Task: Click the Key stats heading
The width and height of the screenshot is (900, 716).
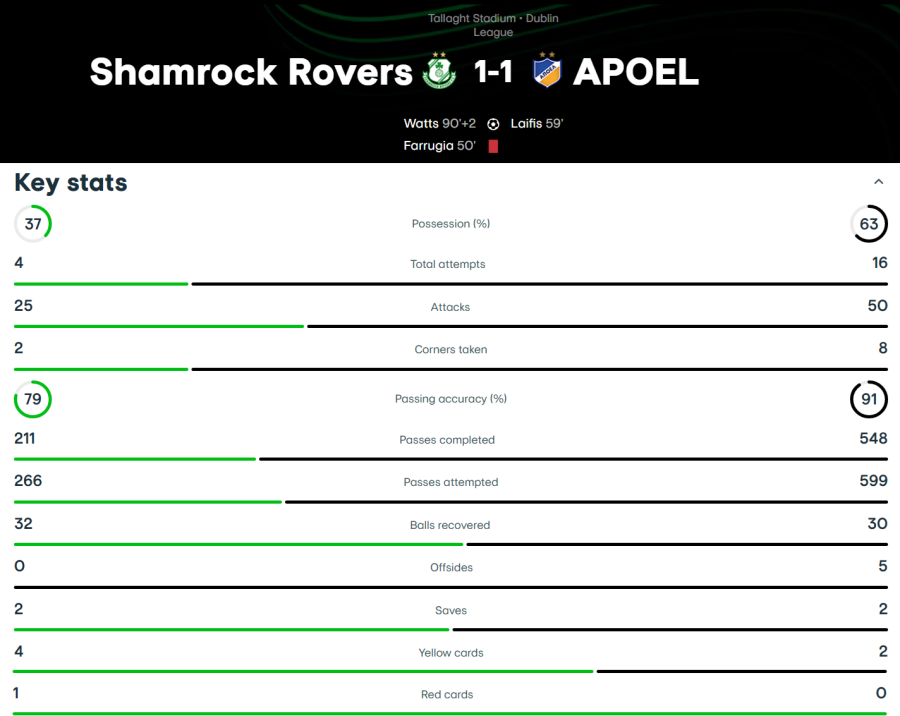Action: [71, 183]
